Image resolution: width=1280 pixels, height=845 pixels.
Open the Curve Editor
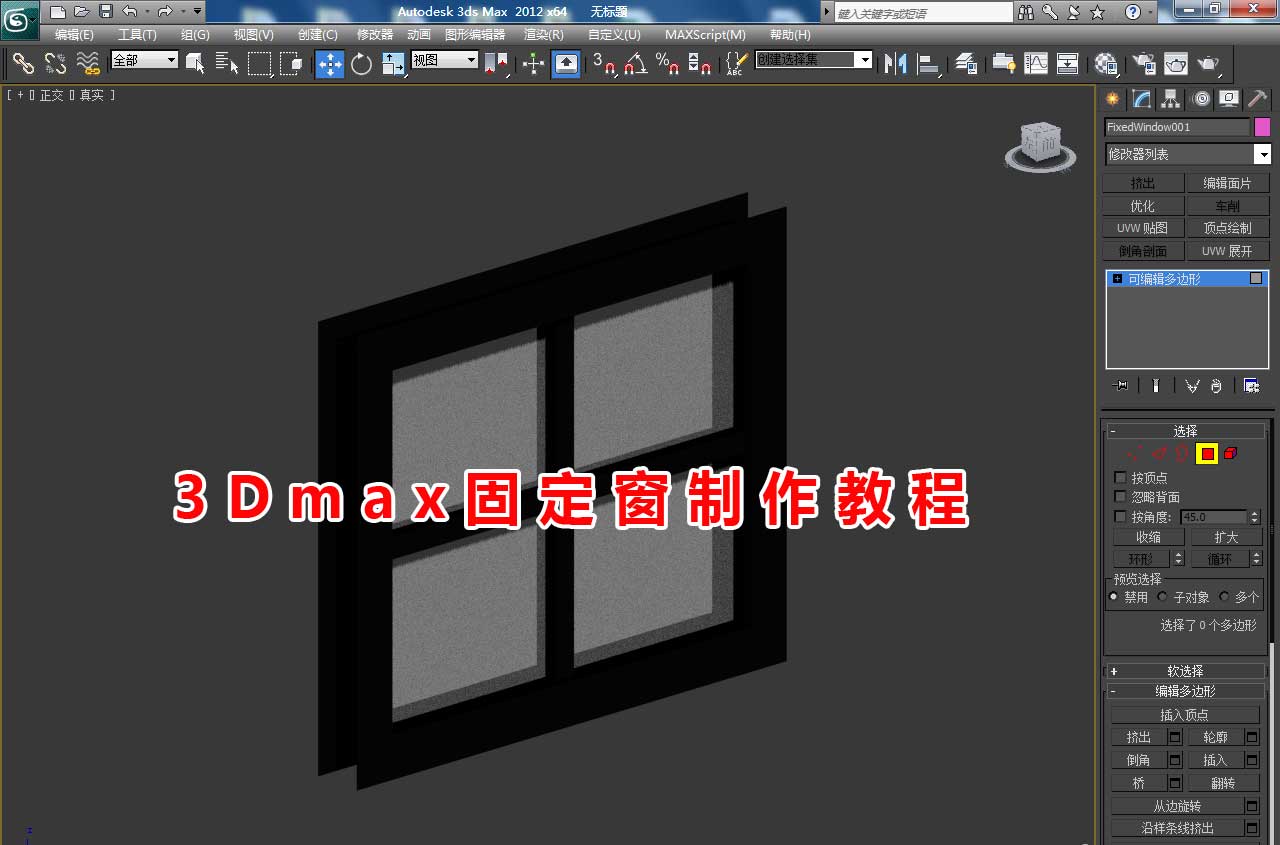tap(1036, 63)
